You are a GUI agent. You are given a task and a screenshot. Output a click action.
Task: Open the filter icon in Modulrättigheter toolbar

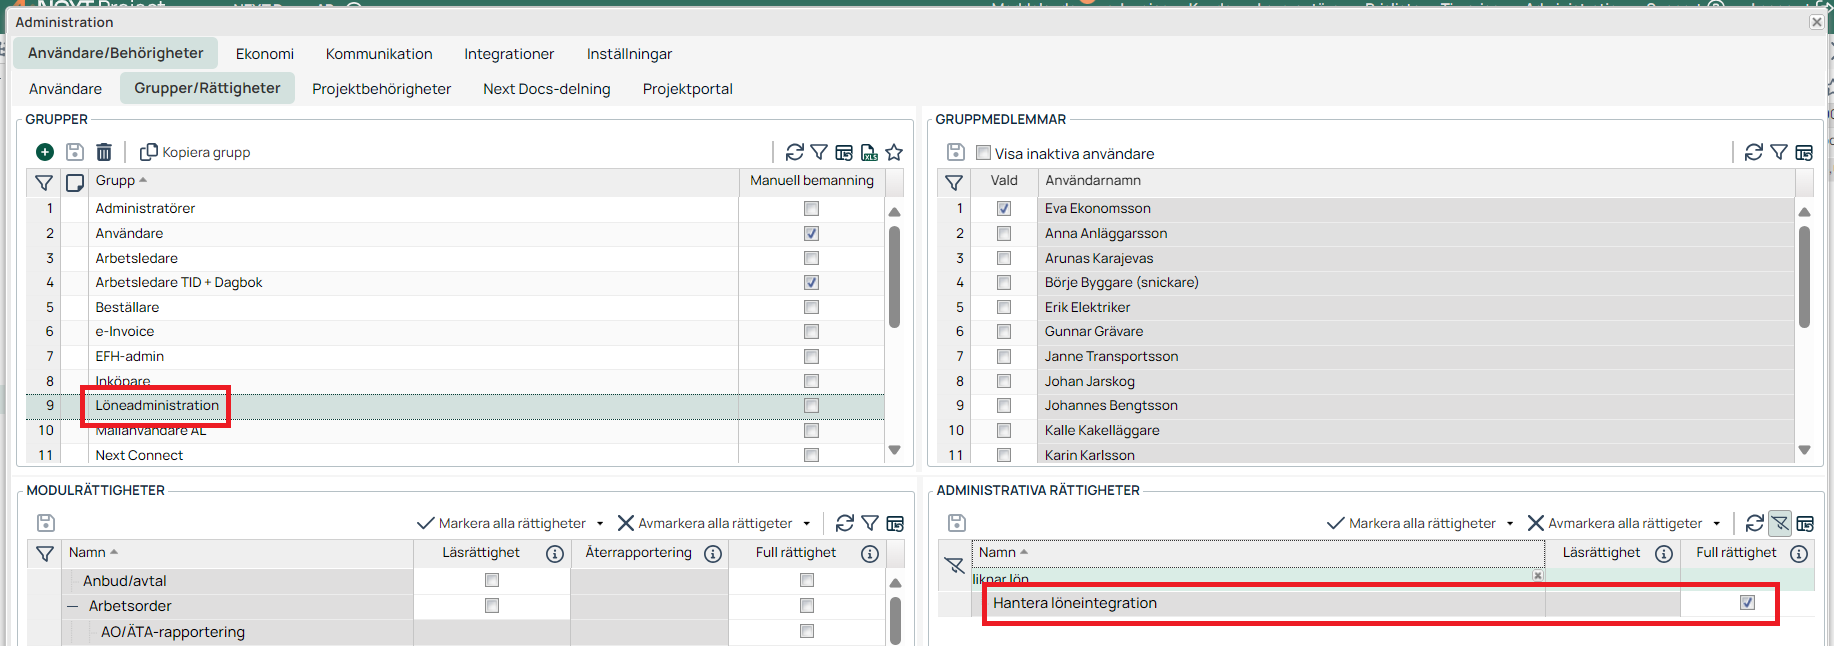coord(870,523)
